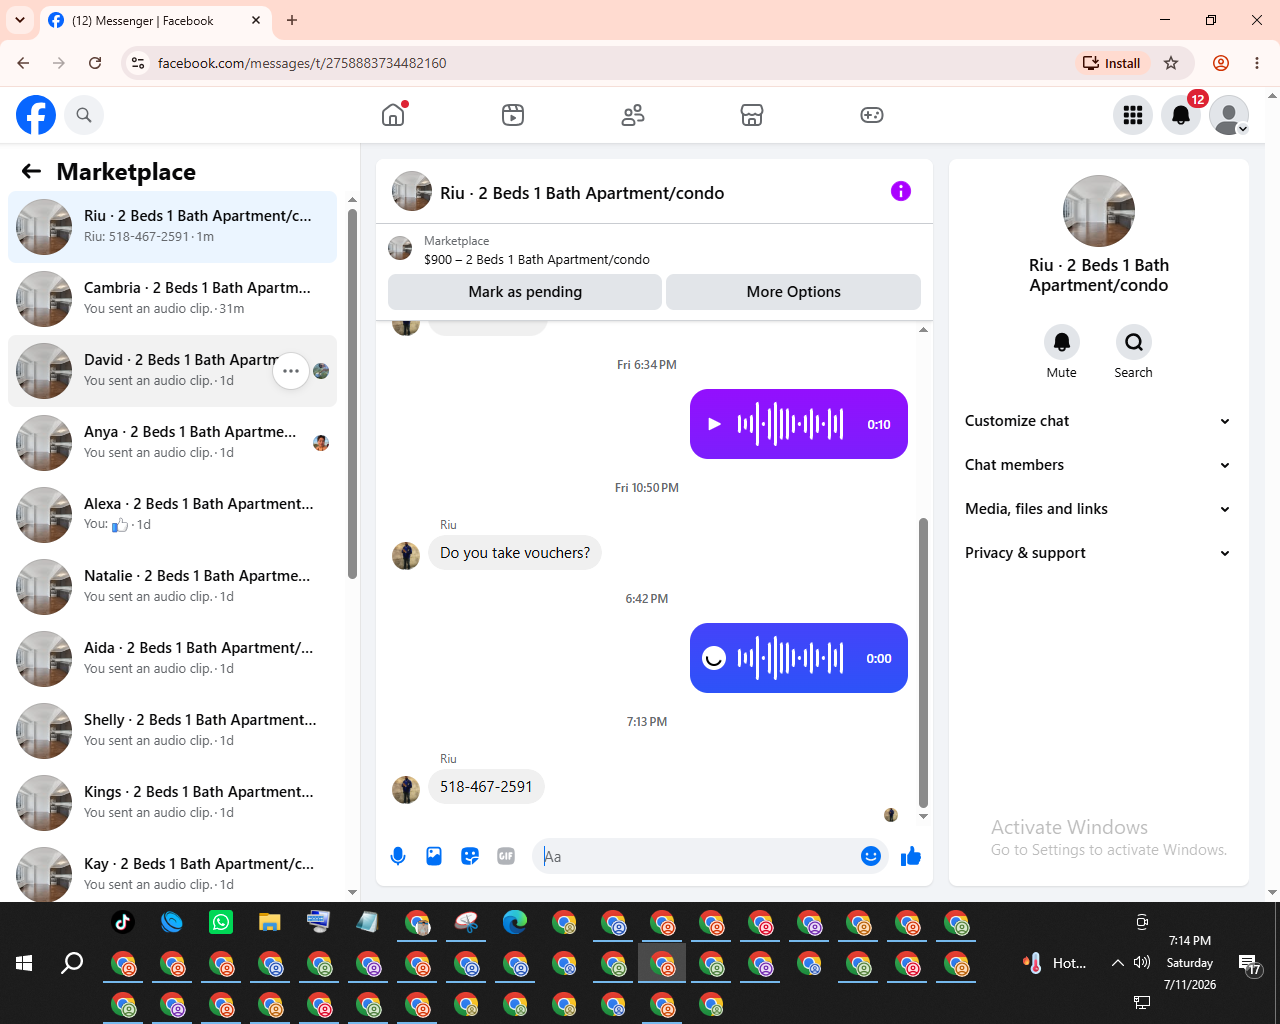The image size is (1280, 1024).
Task: Open WhatsApp from the taskbar
Action: (221, 922)
